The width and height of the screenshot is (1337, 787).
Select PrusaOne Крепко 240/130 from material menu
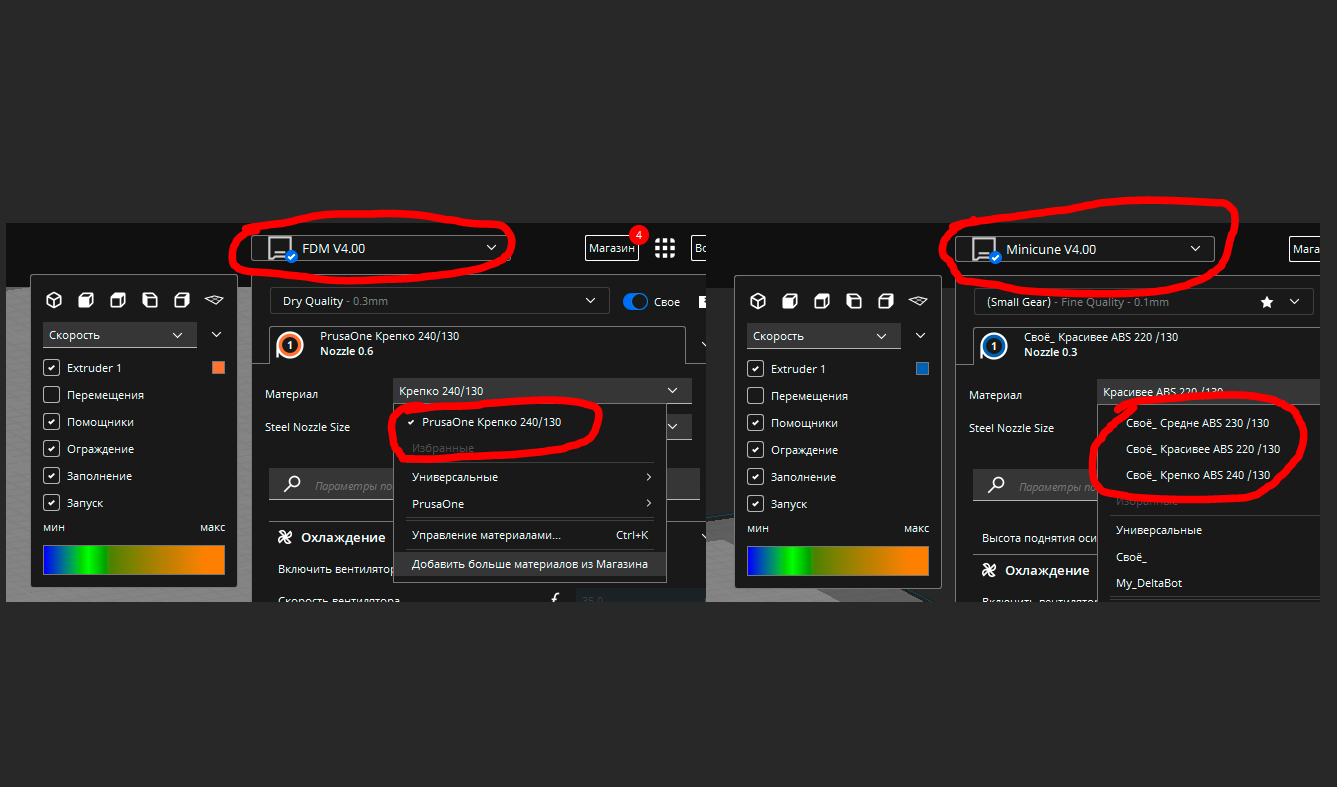pyautogui.click(x=530, y=422)
